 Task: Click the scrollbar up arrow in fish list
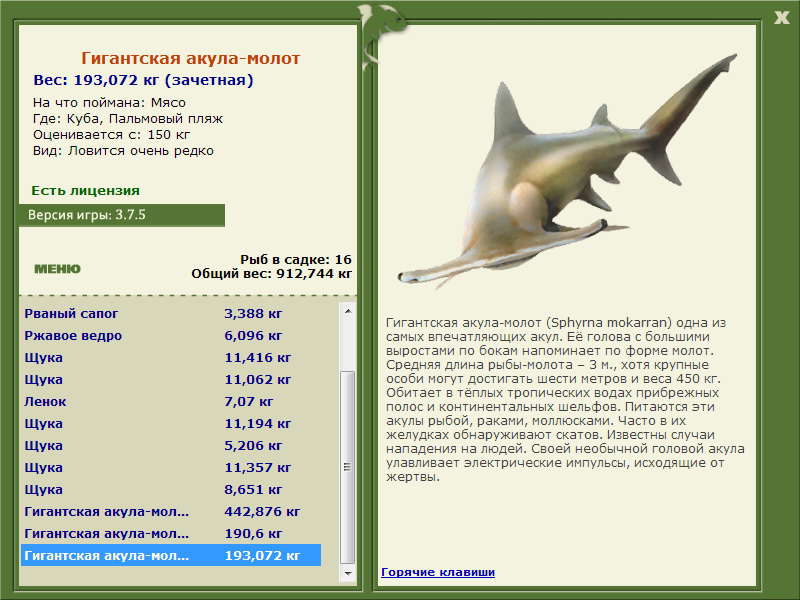tap(347, 311)
